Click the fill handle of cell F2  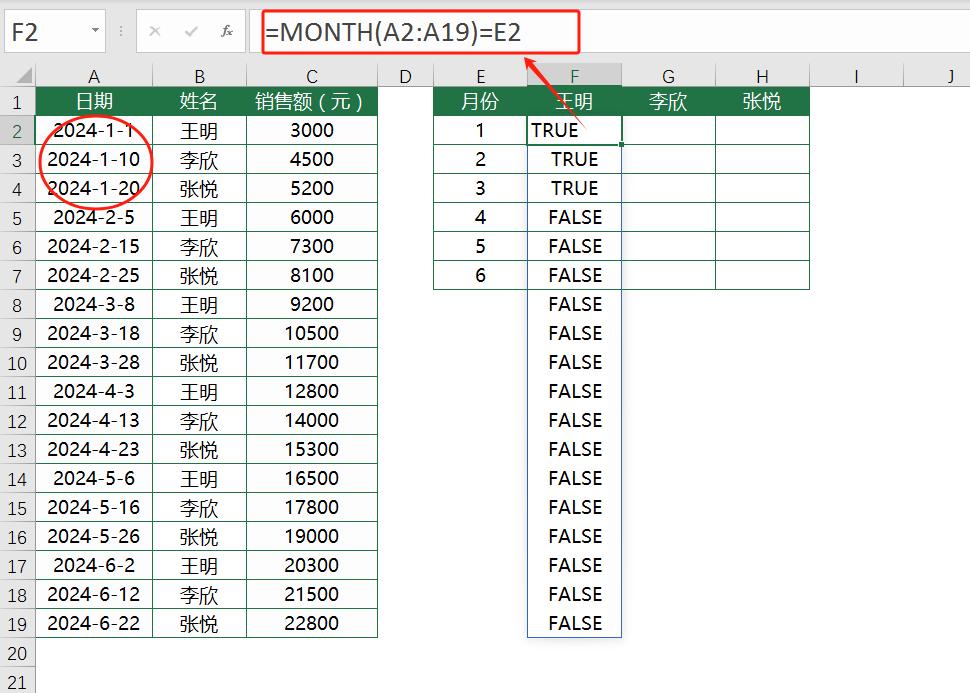[x=621, y=145]
